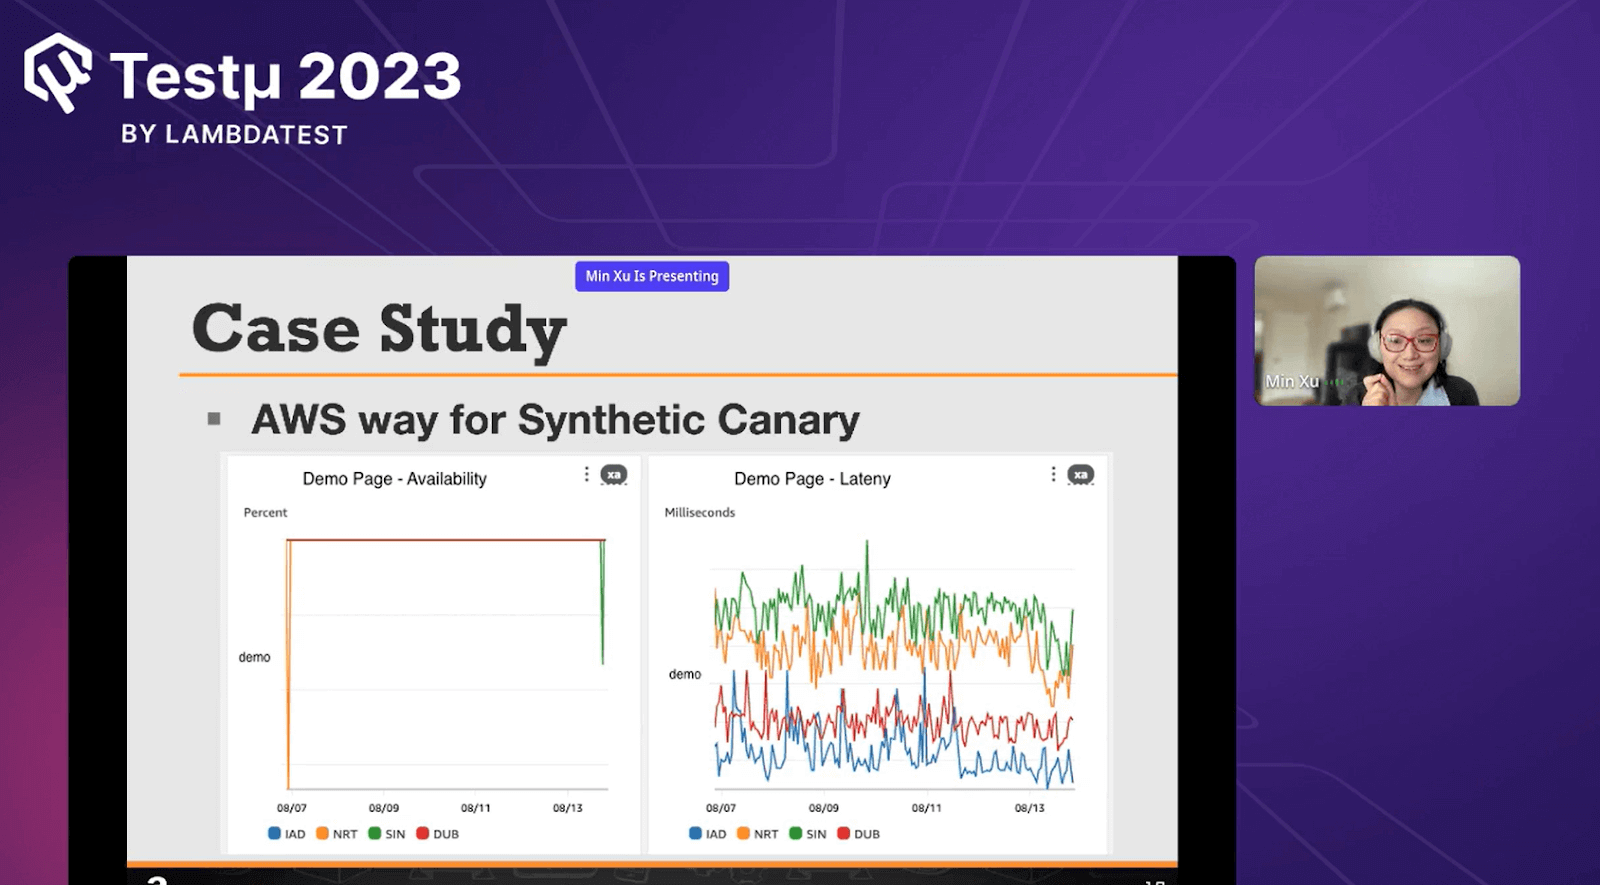This screenshot has width=1600, height=885.
Task: Click the "Milliseconds" axis label
Action: [700, 512]
